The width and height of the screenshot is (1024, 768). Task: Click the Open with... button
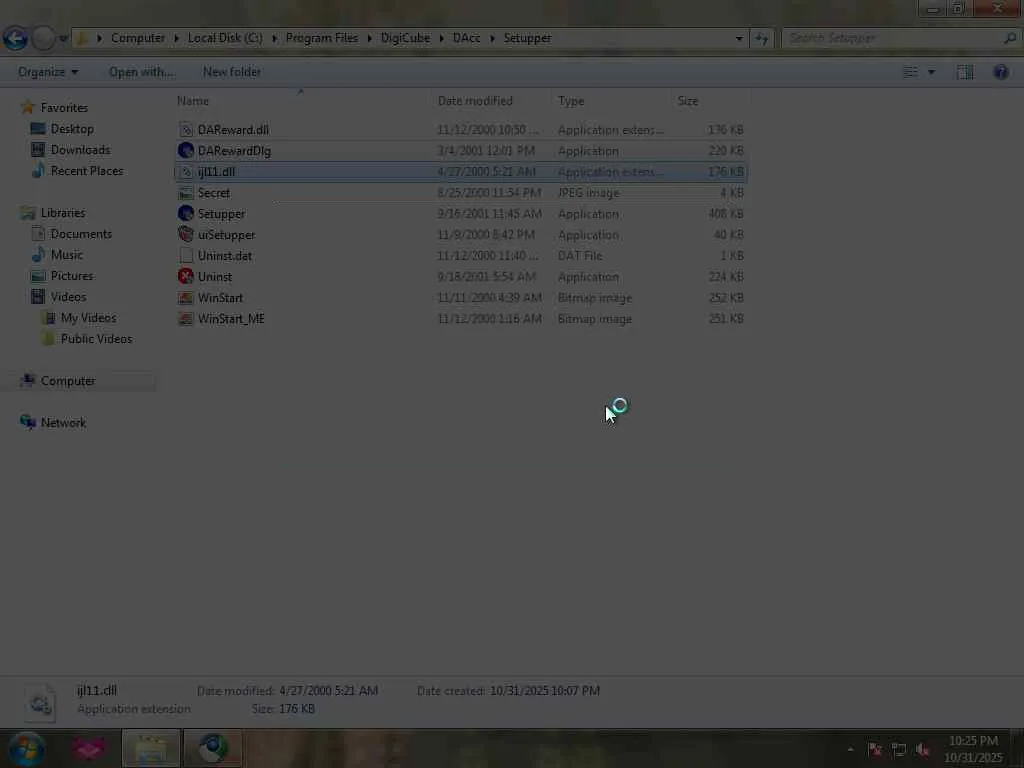click(141, 72)
